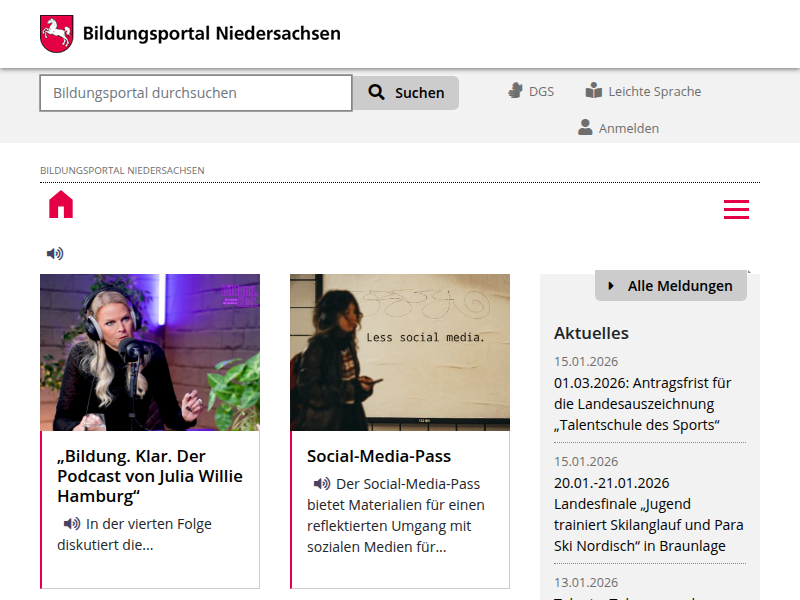This screenshot has width=800, height=600.
Task: Open the Social-Media-Pass article heading
Action: coord(379,456)
